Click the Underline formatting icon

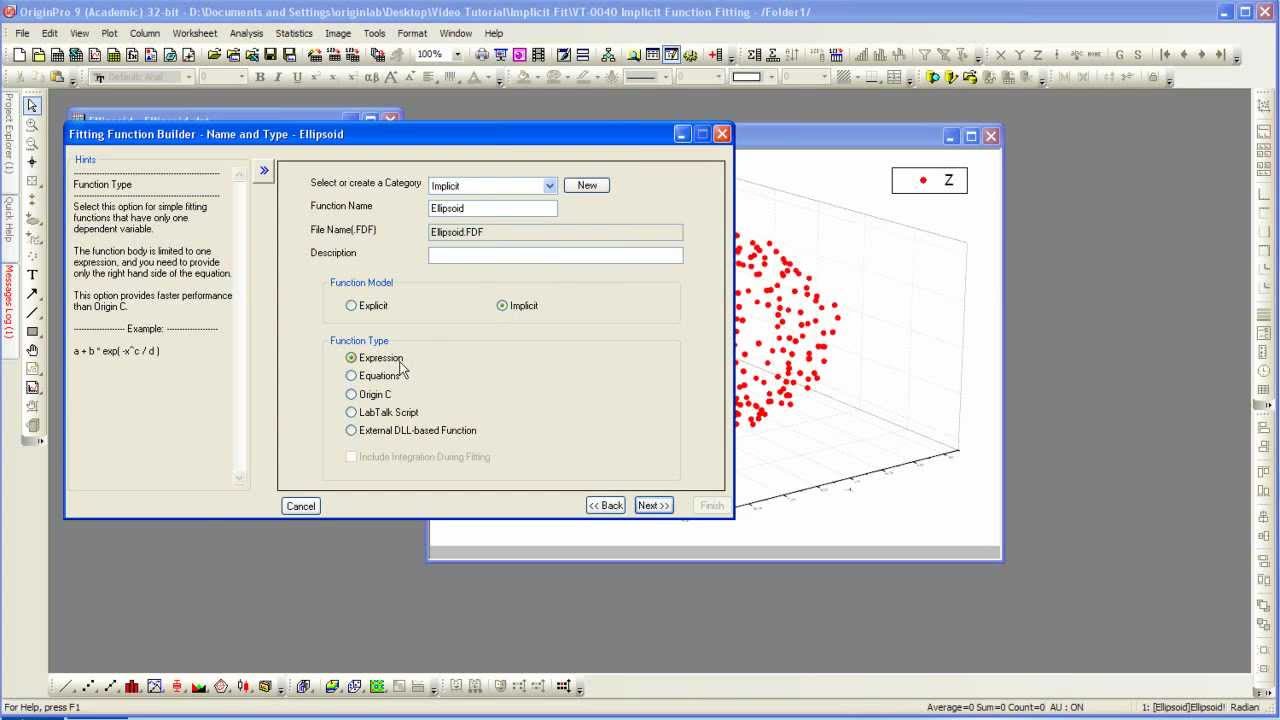297,77
